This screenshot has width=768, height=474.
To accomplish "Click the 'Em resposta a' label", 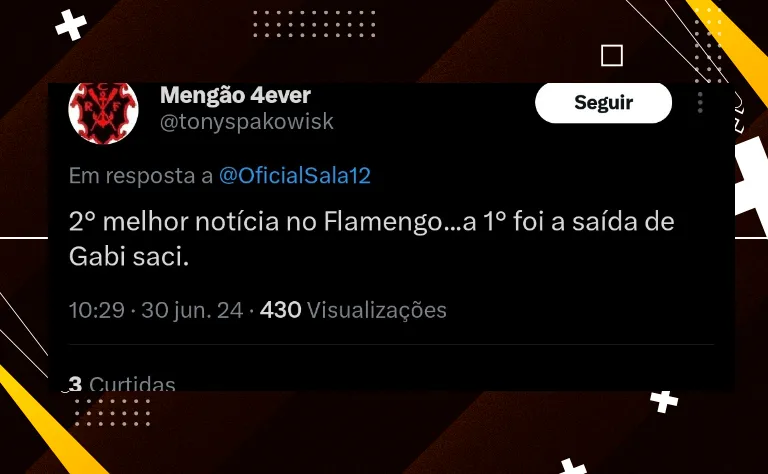I will (x=141, y=176).
